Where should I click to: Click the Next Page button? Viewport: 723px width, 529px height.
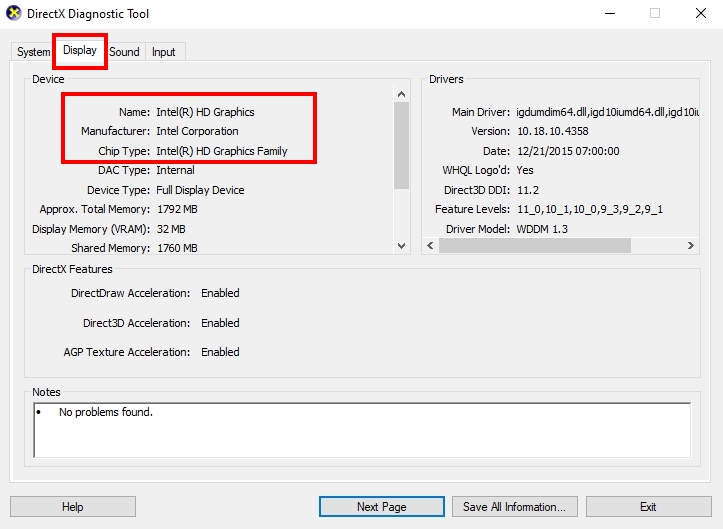pyautogui.click(x=382, y=506)
